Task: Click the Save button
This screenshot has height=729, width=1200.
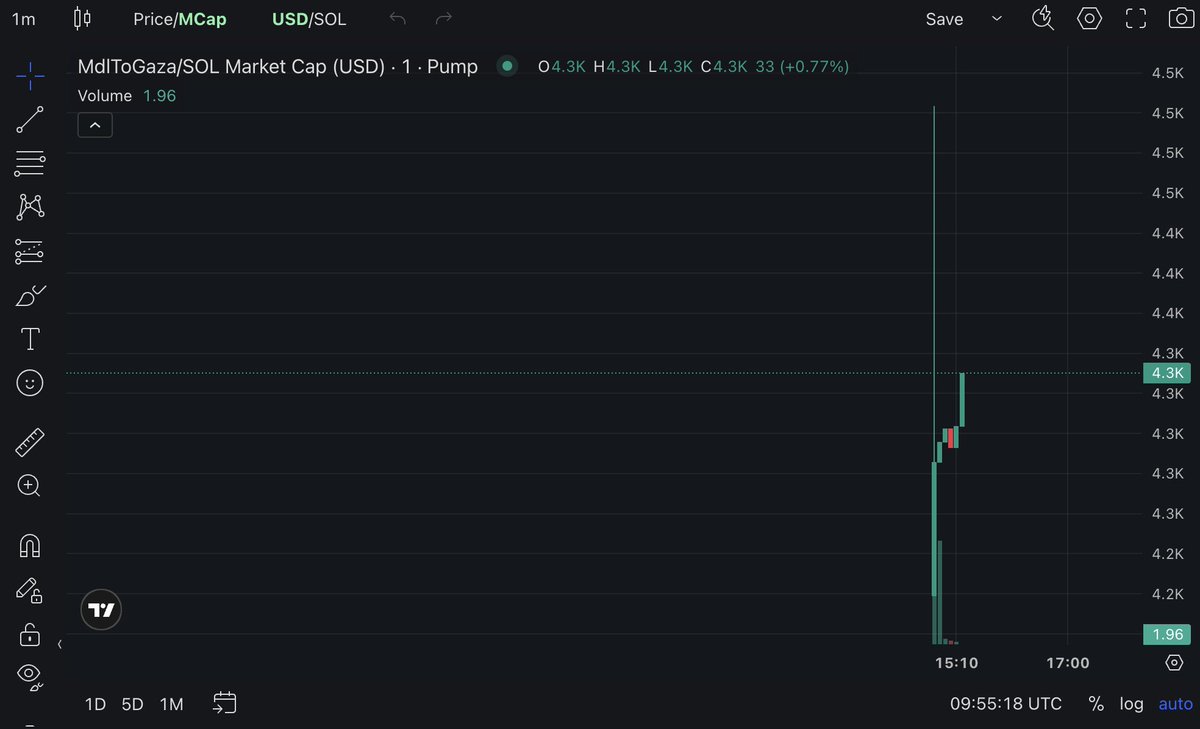Action: 943,18
